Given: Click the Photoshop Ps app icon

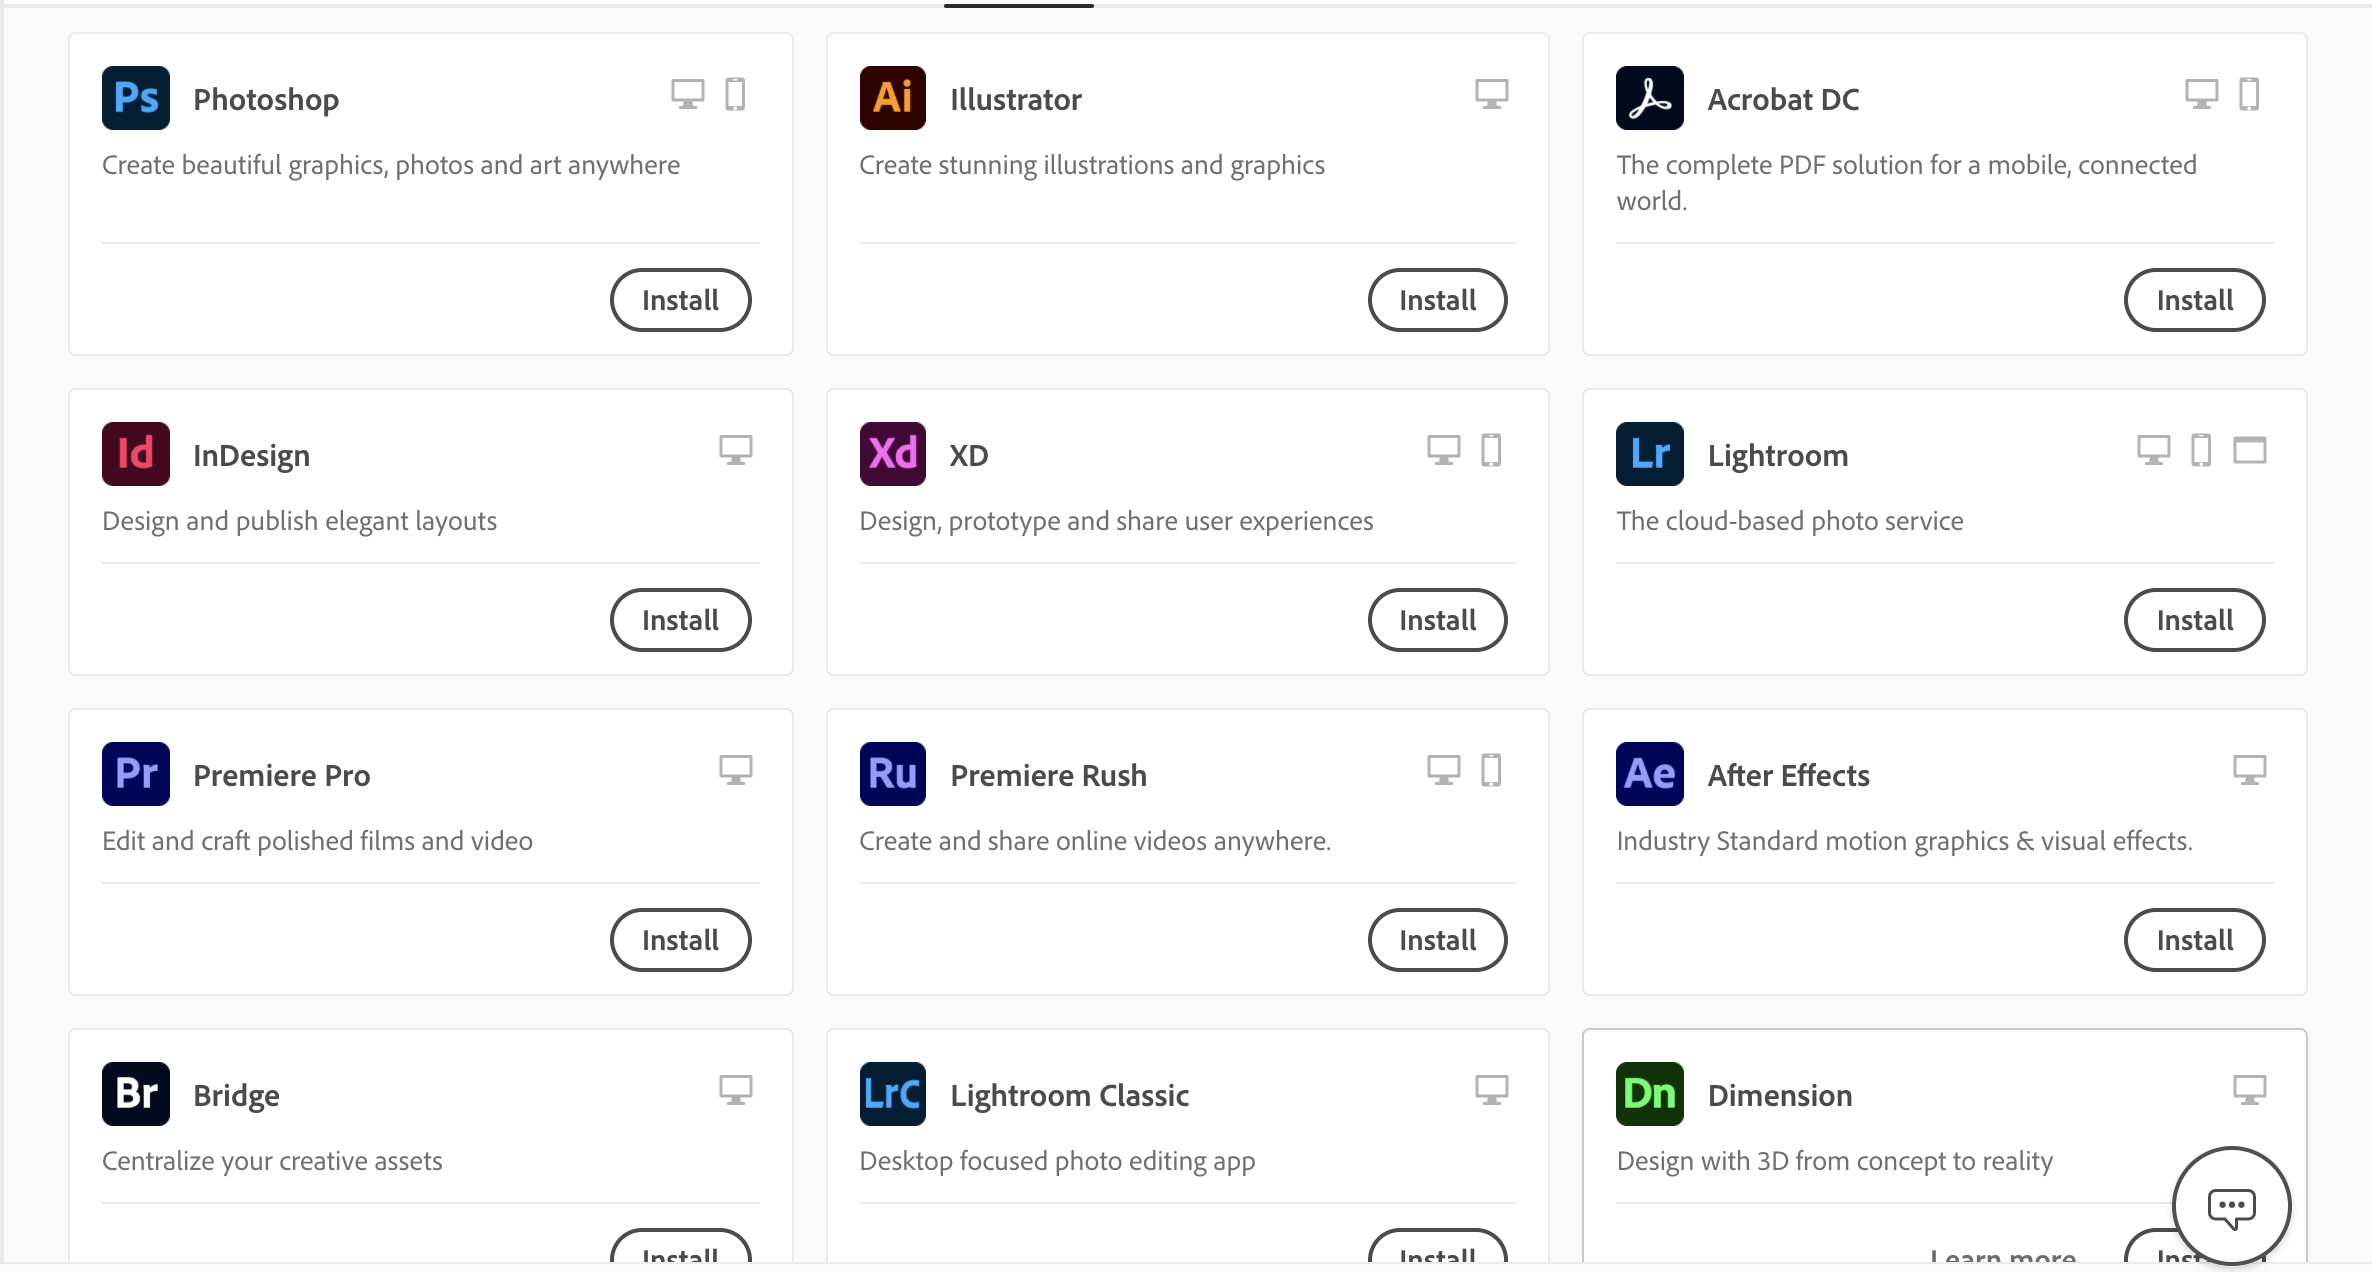Looking at the screenshot, I should pyautogui.click(x=136, y=98).
